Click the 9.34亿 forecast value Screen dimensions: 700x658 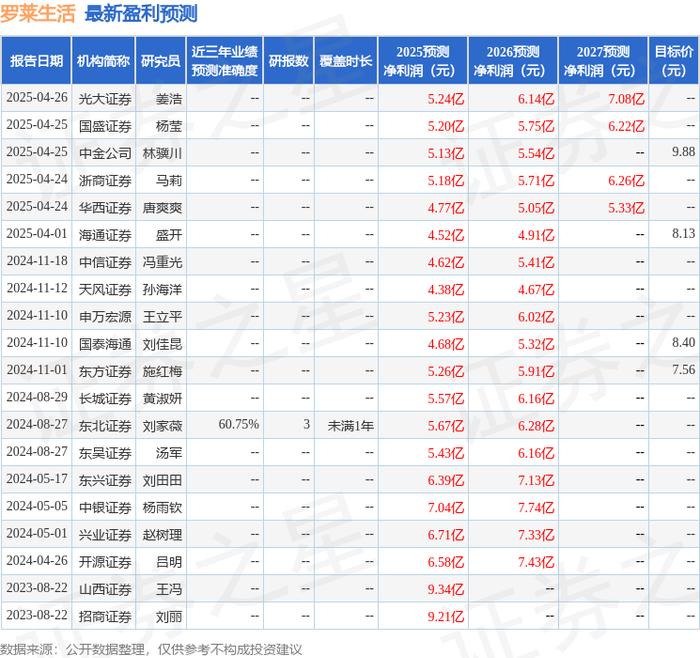446,589
